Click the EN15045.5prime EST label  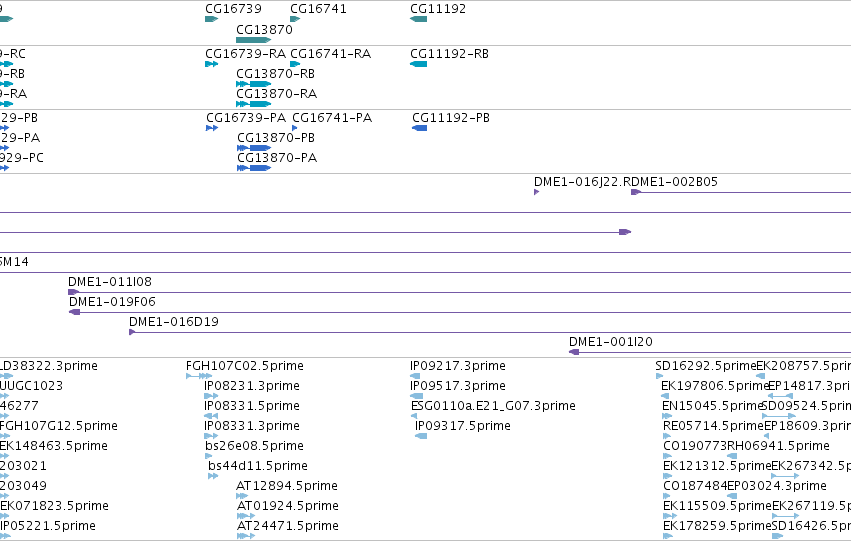click(713, 406)
